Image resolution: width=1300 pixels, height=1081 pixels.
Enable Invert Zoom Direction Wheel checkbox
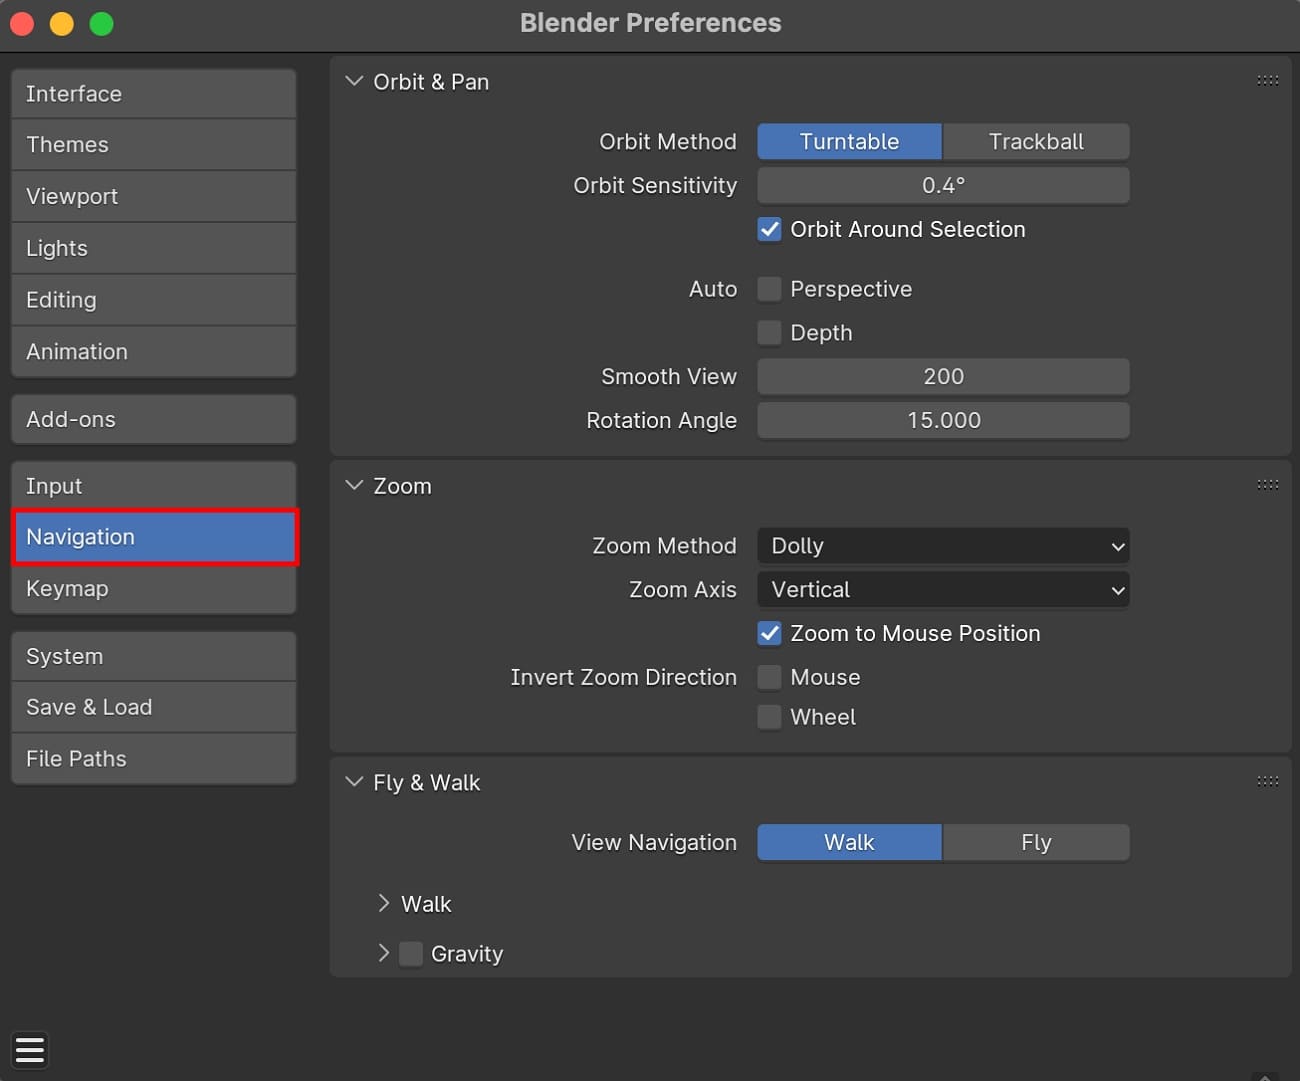(769, 717)
